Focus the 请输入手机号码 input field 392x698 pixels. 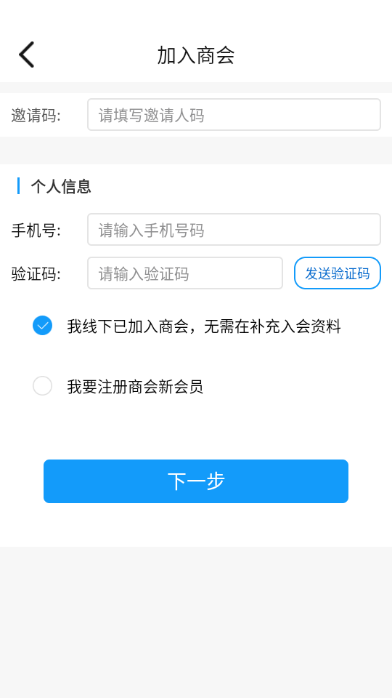click(234, 229)
